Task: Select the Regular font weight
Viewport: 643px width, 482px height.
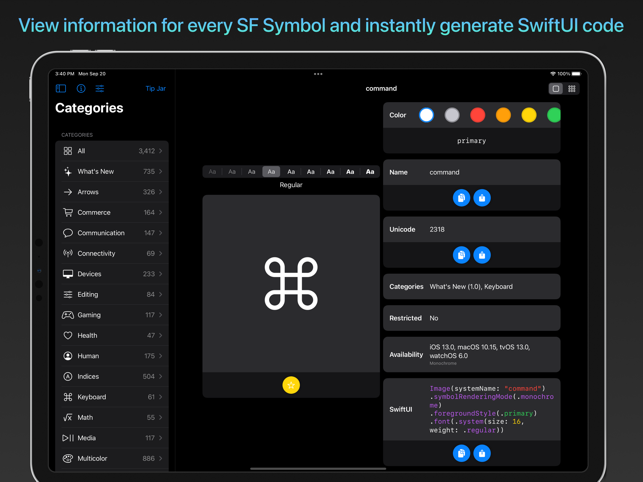Action: tap(271, 171)
